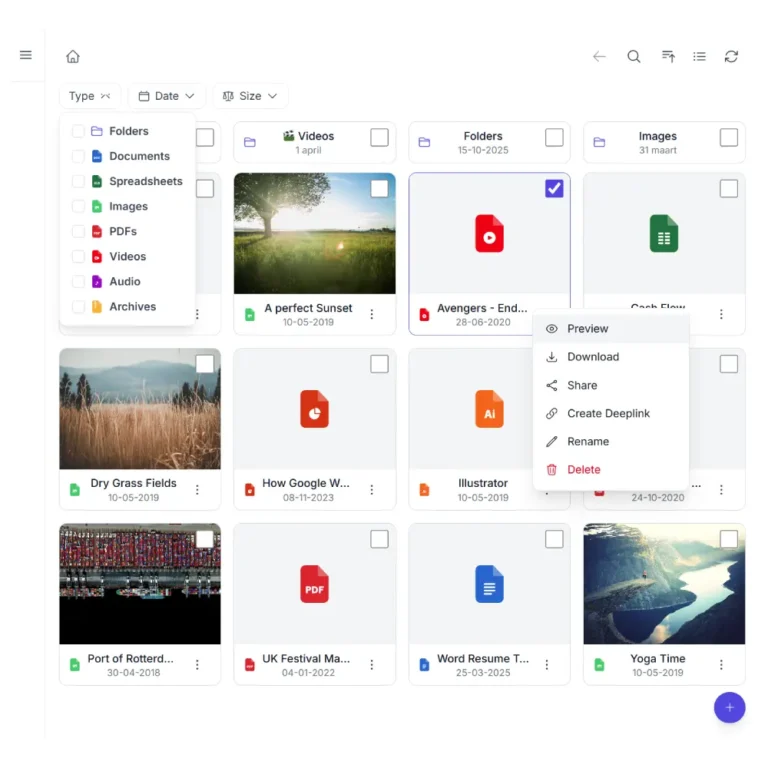Click folder icon on Images folder card
Image resolution: width=768 pixels, height=768 pixels.
coord(599,143)
